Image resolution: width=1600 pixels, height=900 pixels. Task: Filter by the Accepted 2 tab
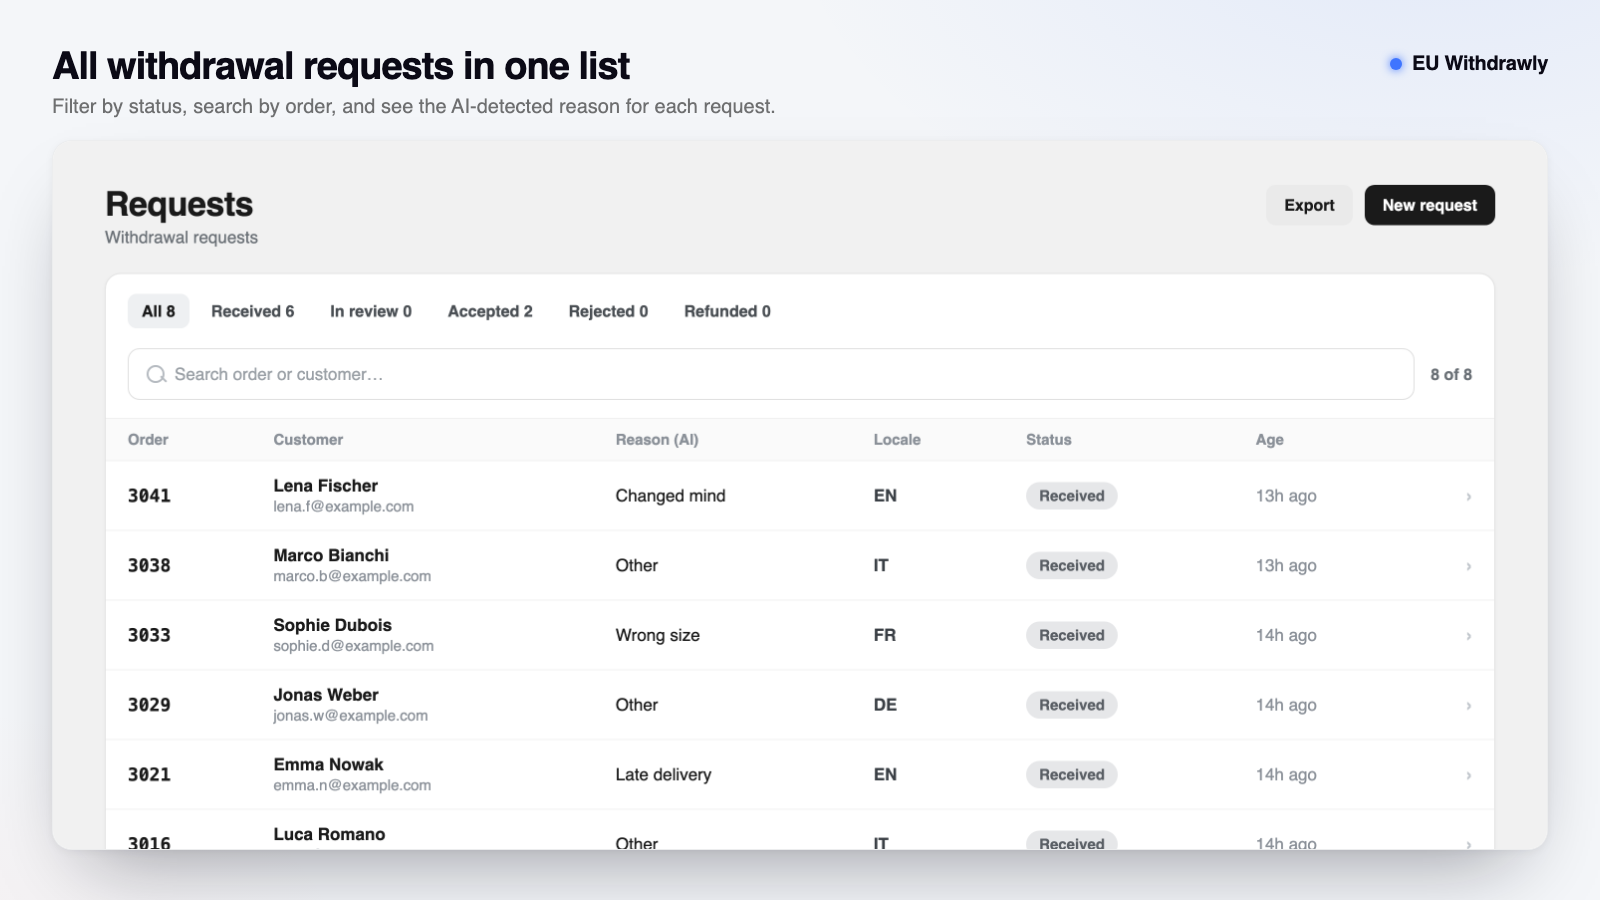pyautogui.click(x=490, y=311)
